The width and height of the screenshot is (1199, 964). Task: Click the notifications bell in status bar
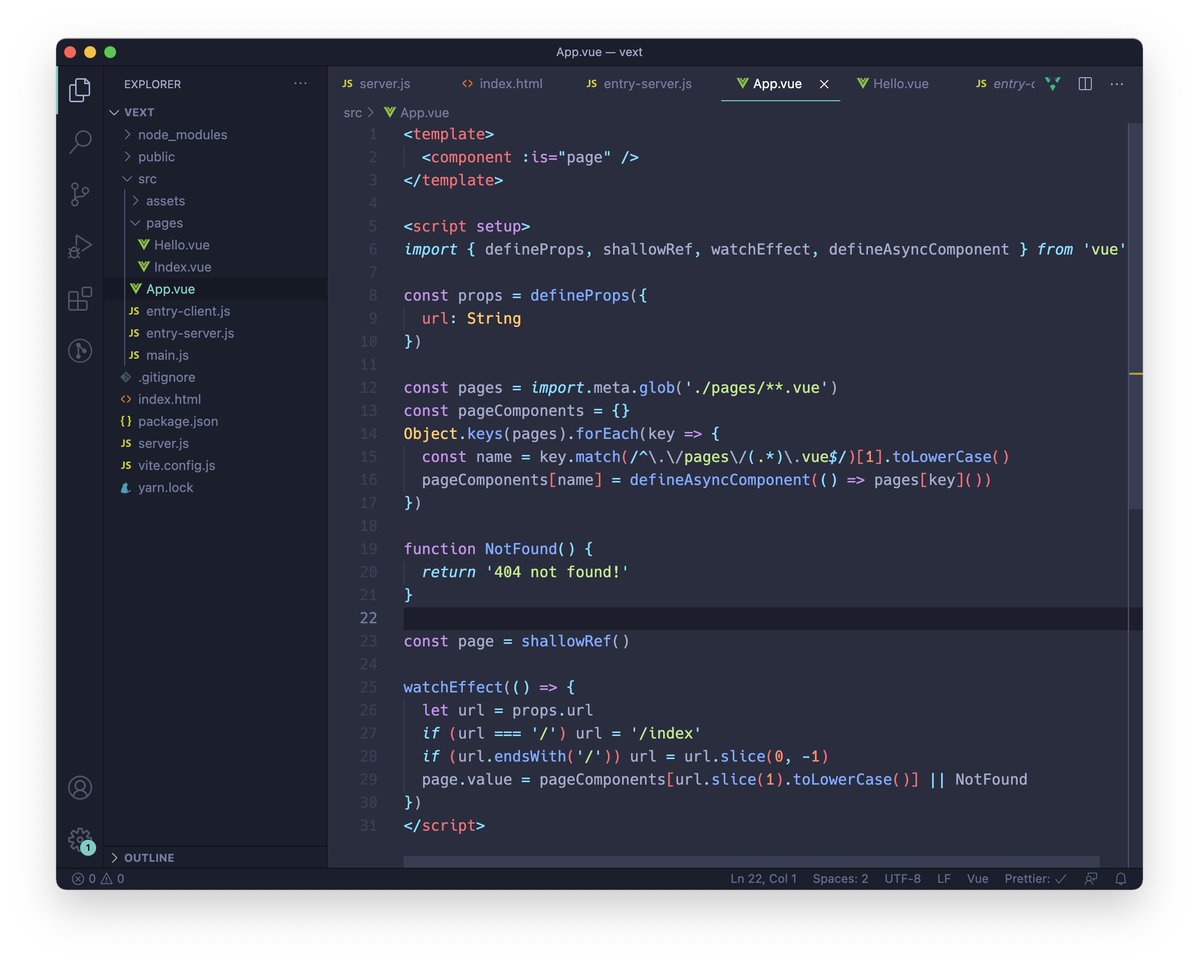pyautogui.click(x=1121, y=879)
